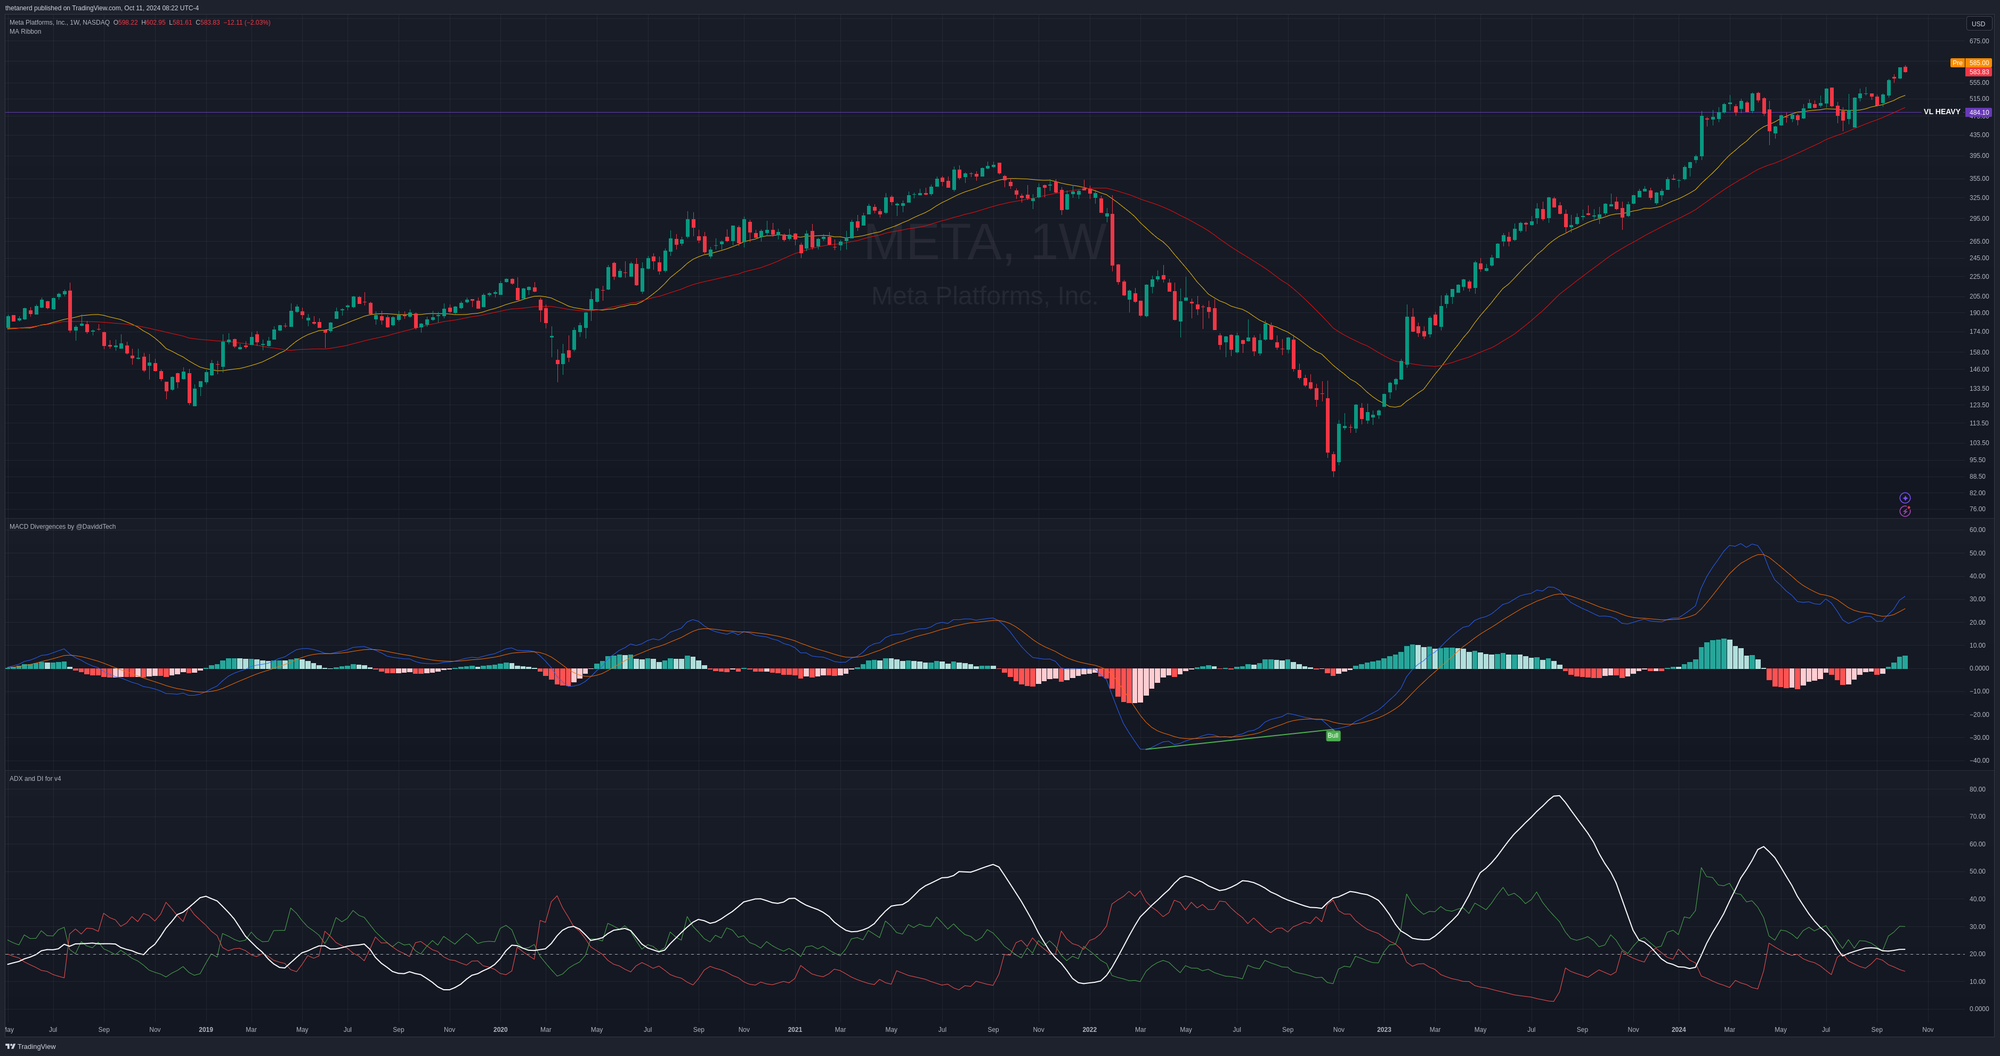Screen dimensions: 2000x1056
Task: Click the purple star event marker icon
Action: (1905, 498)
